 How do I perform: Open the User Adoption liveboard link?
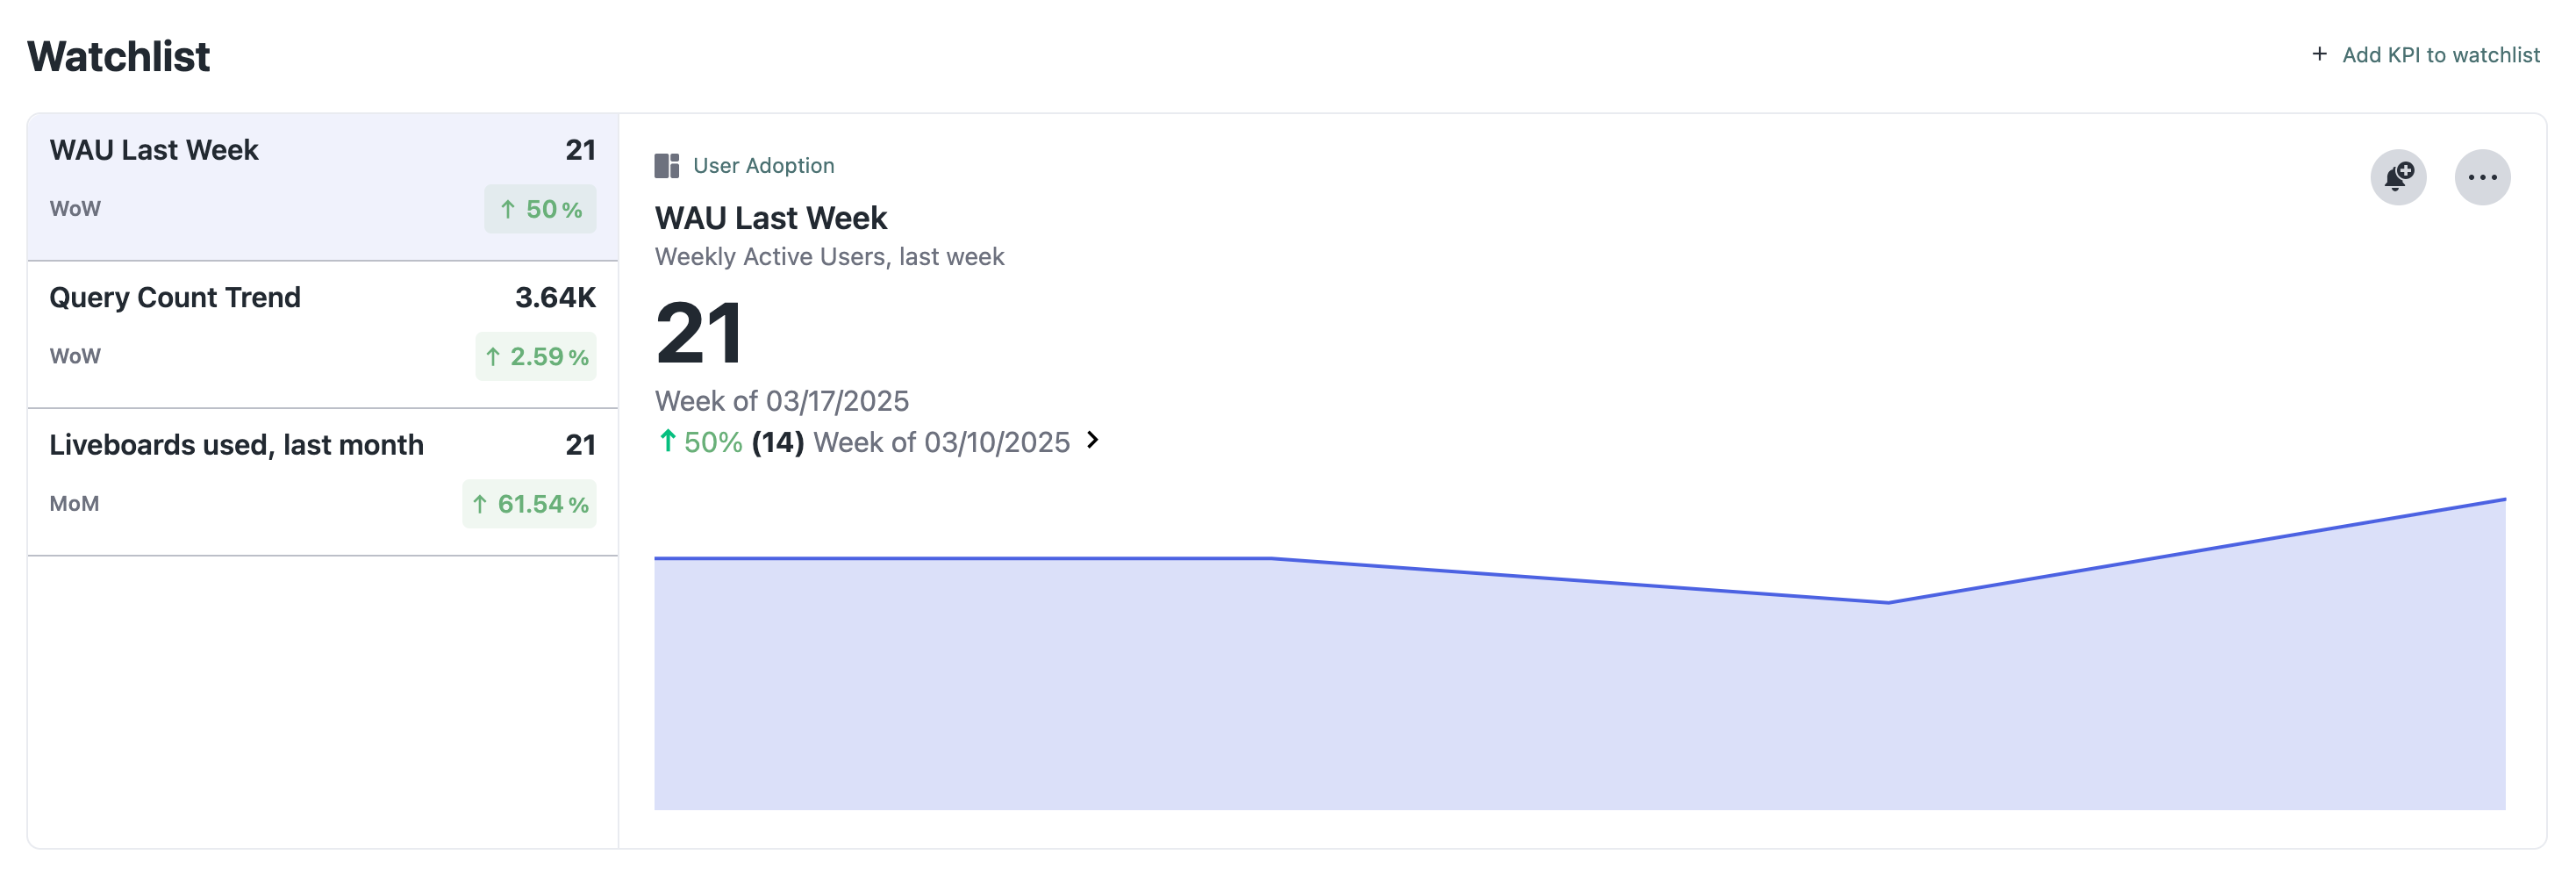[763, 165]
